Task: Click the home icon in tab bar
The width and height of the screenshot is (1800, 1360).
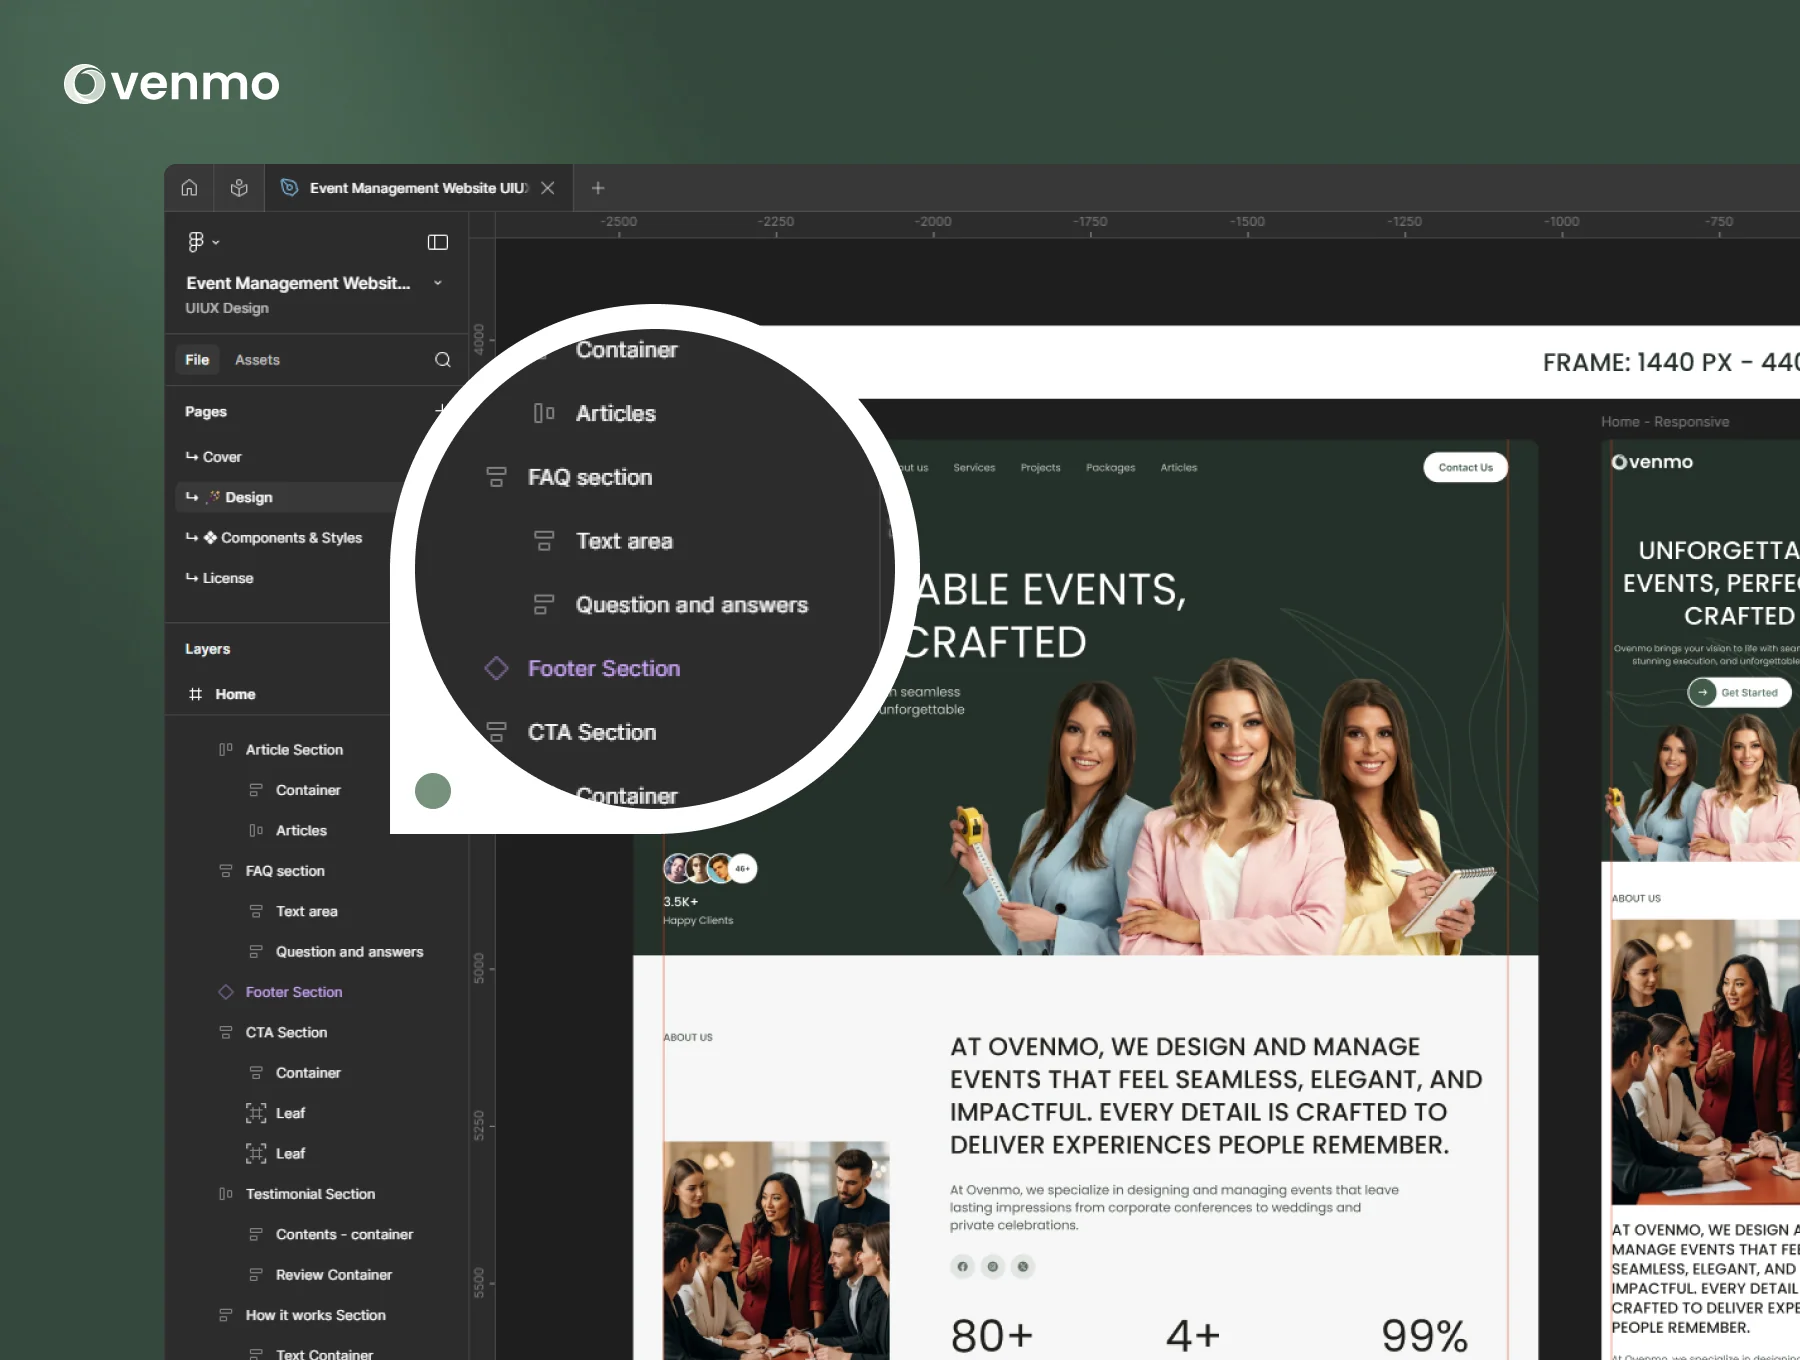Action: (x=189, y=187)
